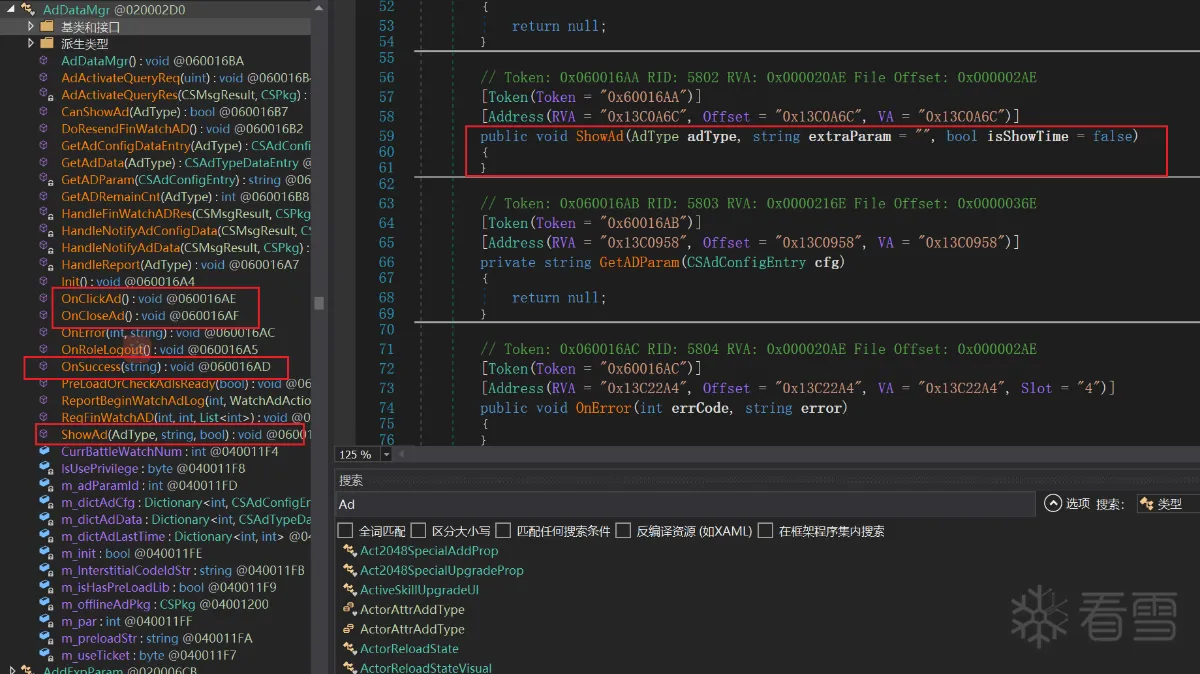Enable the 全词匹配 checkbox

[x=346, y=531]
